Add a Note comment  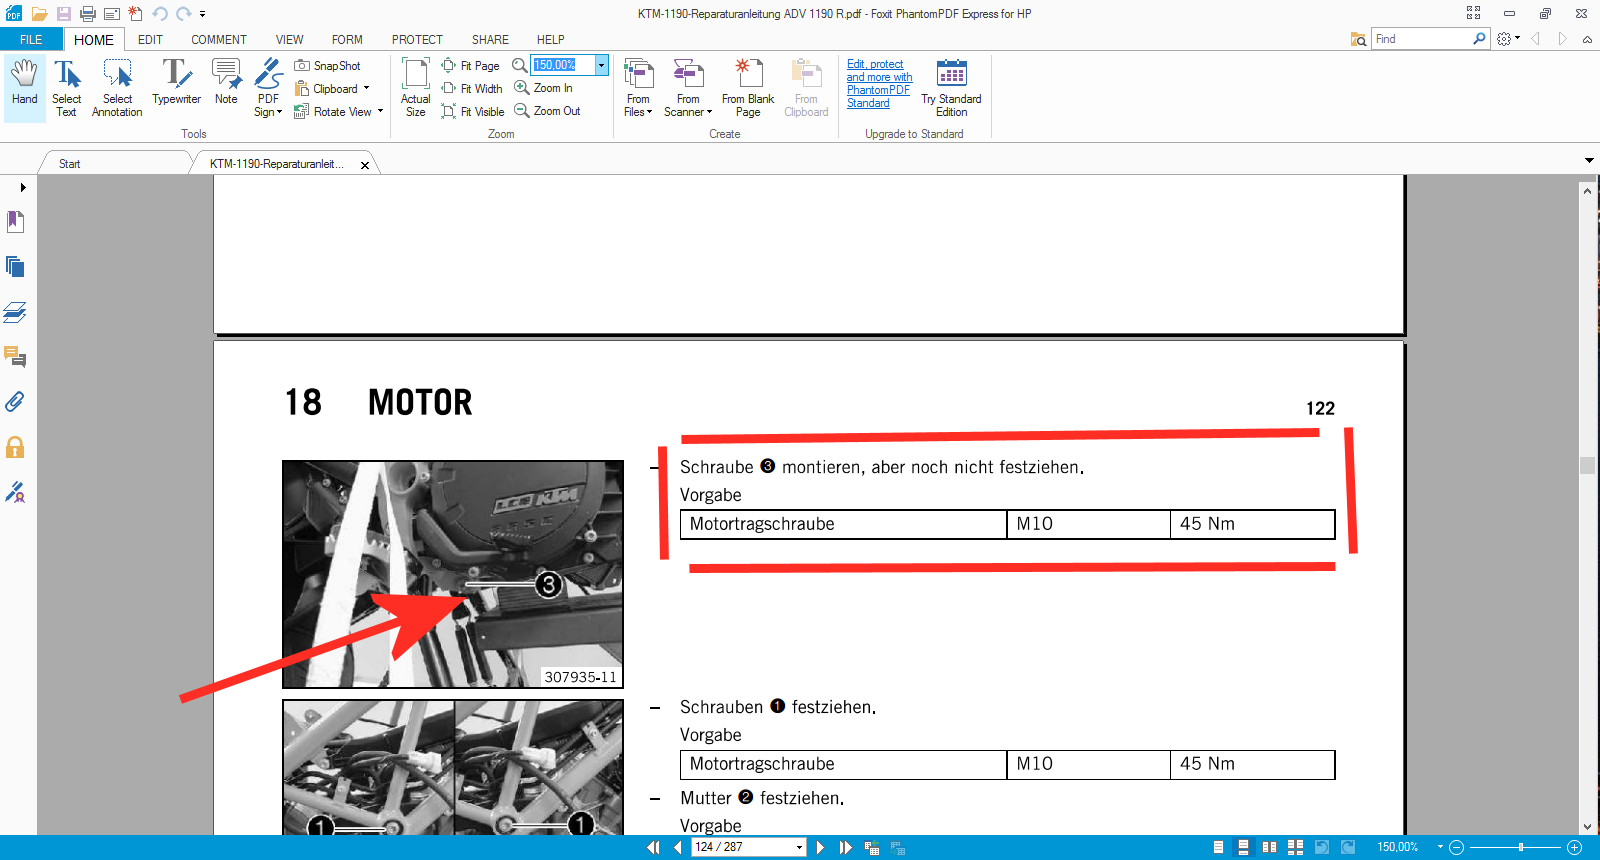pyautogui.click(x=226, y=84)
